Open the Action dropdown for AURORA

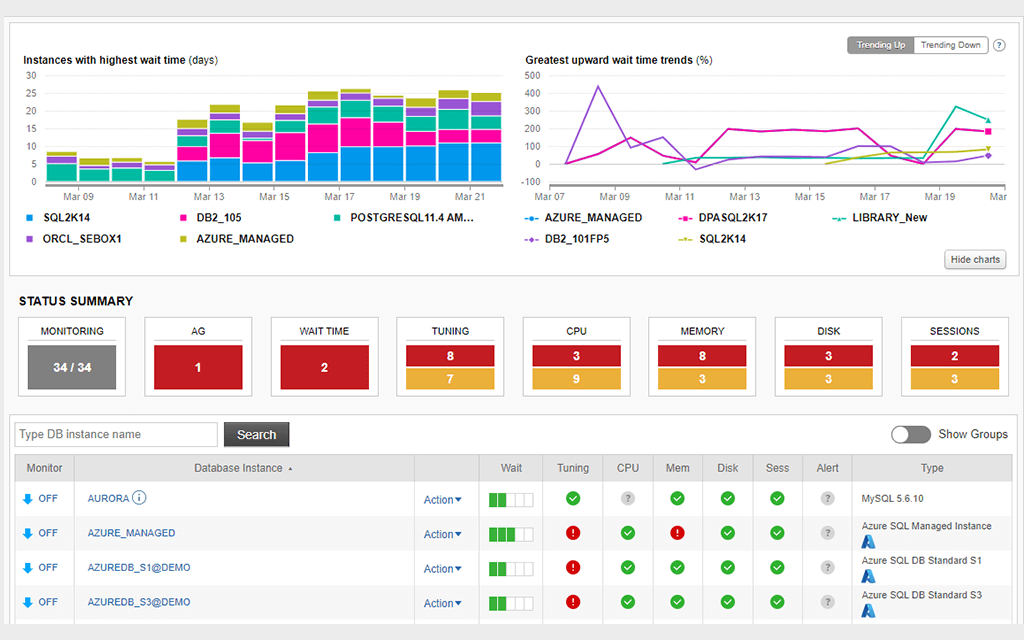[x=442, y=499]
